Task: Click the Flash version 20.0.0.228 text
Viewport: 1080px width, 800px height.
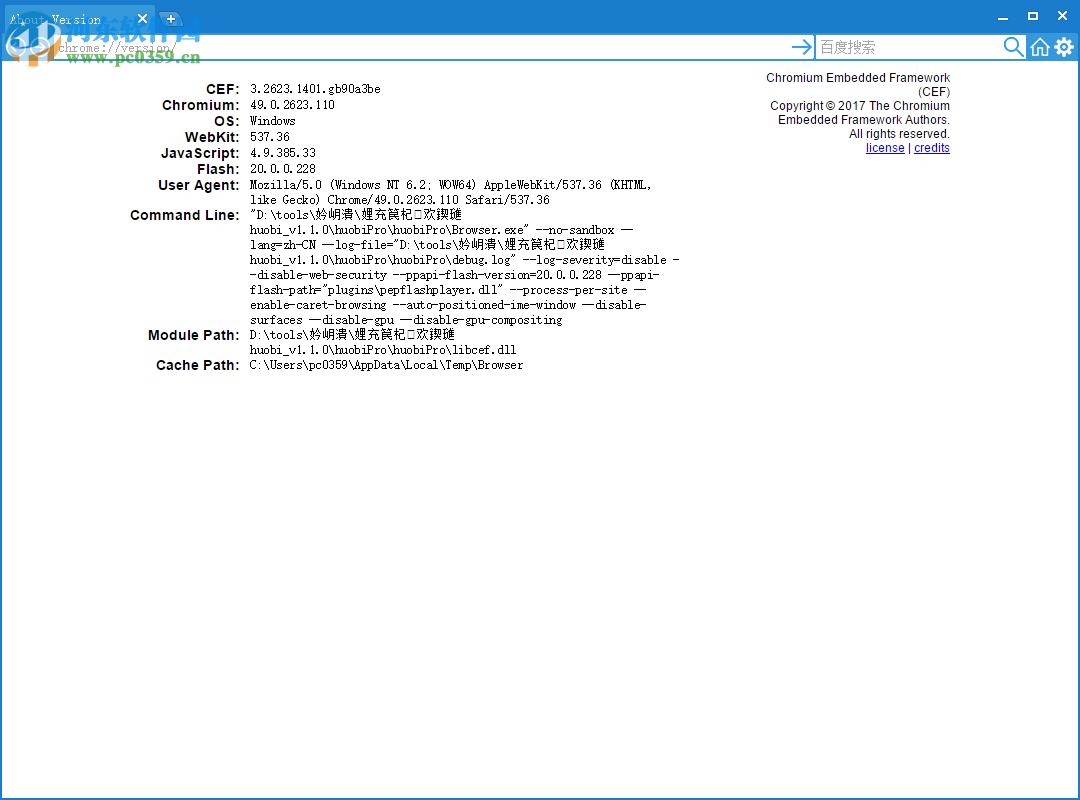Action: [x=283, y=168]
